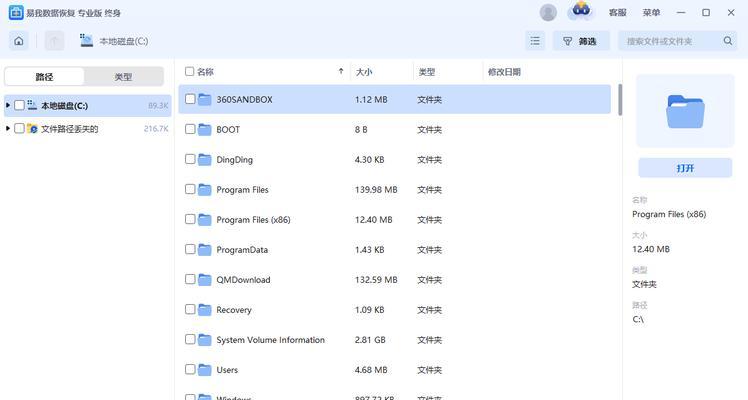Check the 文件路径丢失的 tree checkbox
This screenshot has height=400, width=748.
[x=19, y=128]
